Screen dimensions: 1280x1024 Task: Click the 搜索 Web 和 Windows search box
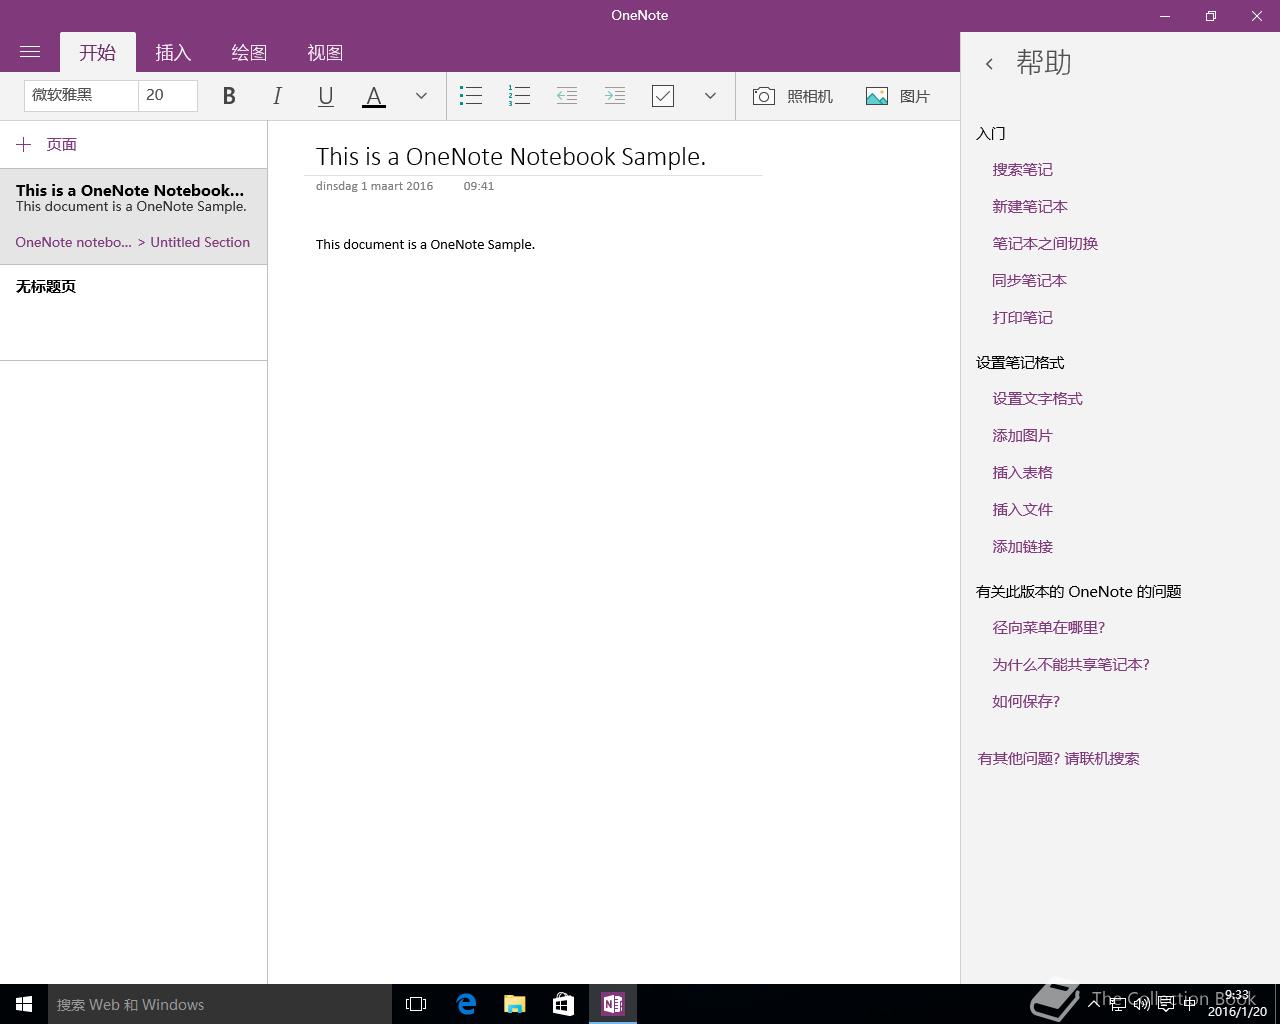click(220, 1004)
